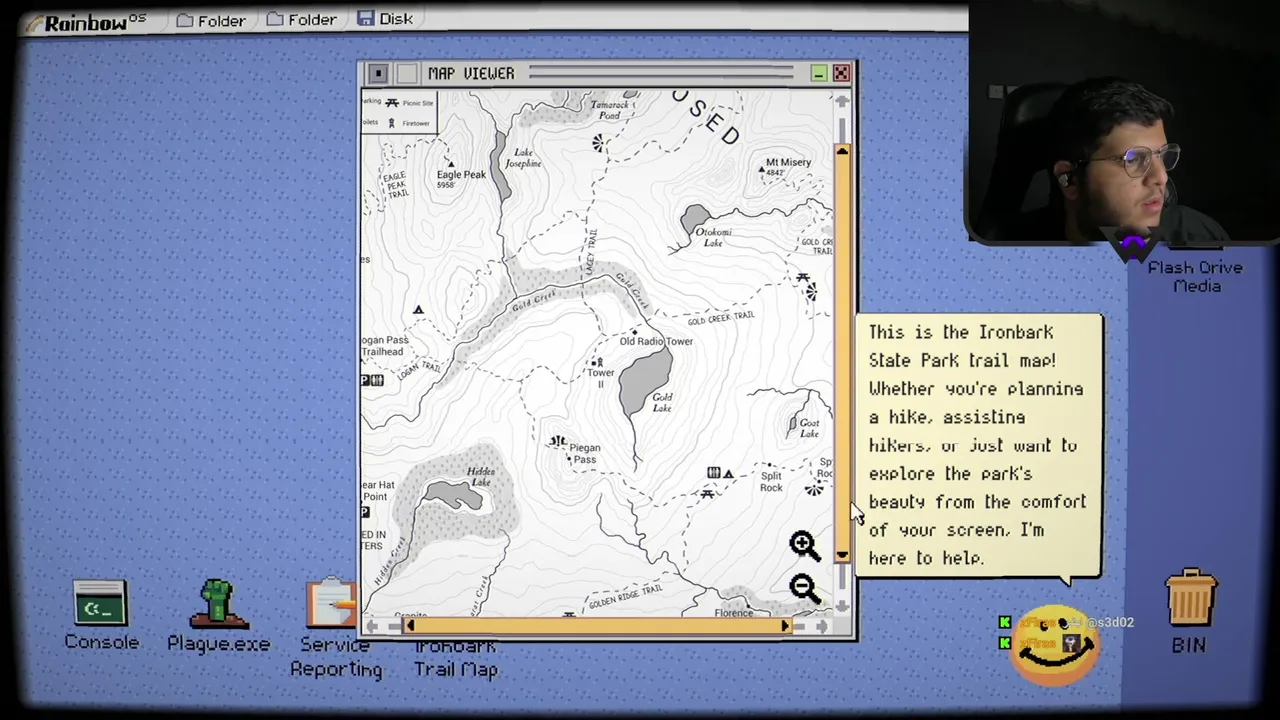
Task: Click the Ironbark Trail Map desktop label
Action: pyautogui.click(x=456, y=658)
